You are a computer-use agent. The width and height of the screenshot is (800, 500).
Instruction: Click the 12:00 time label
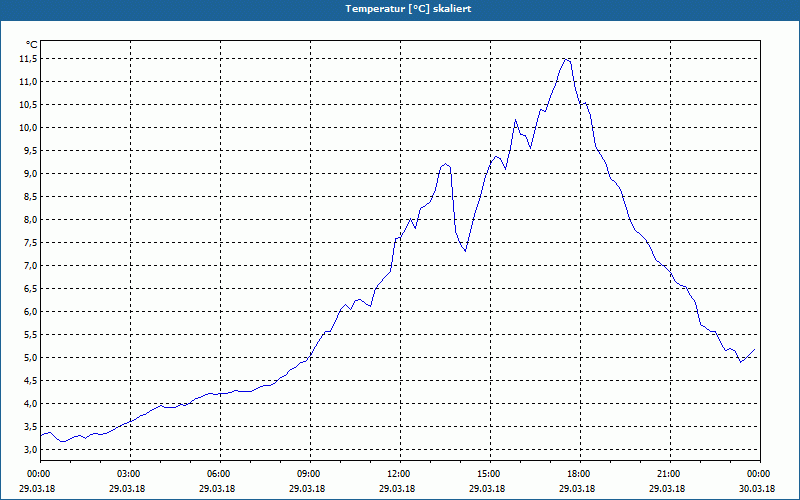tap(401, 474)
